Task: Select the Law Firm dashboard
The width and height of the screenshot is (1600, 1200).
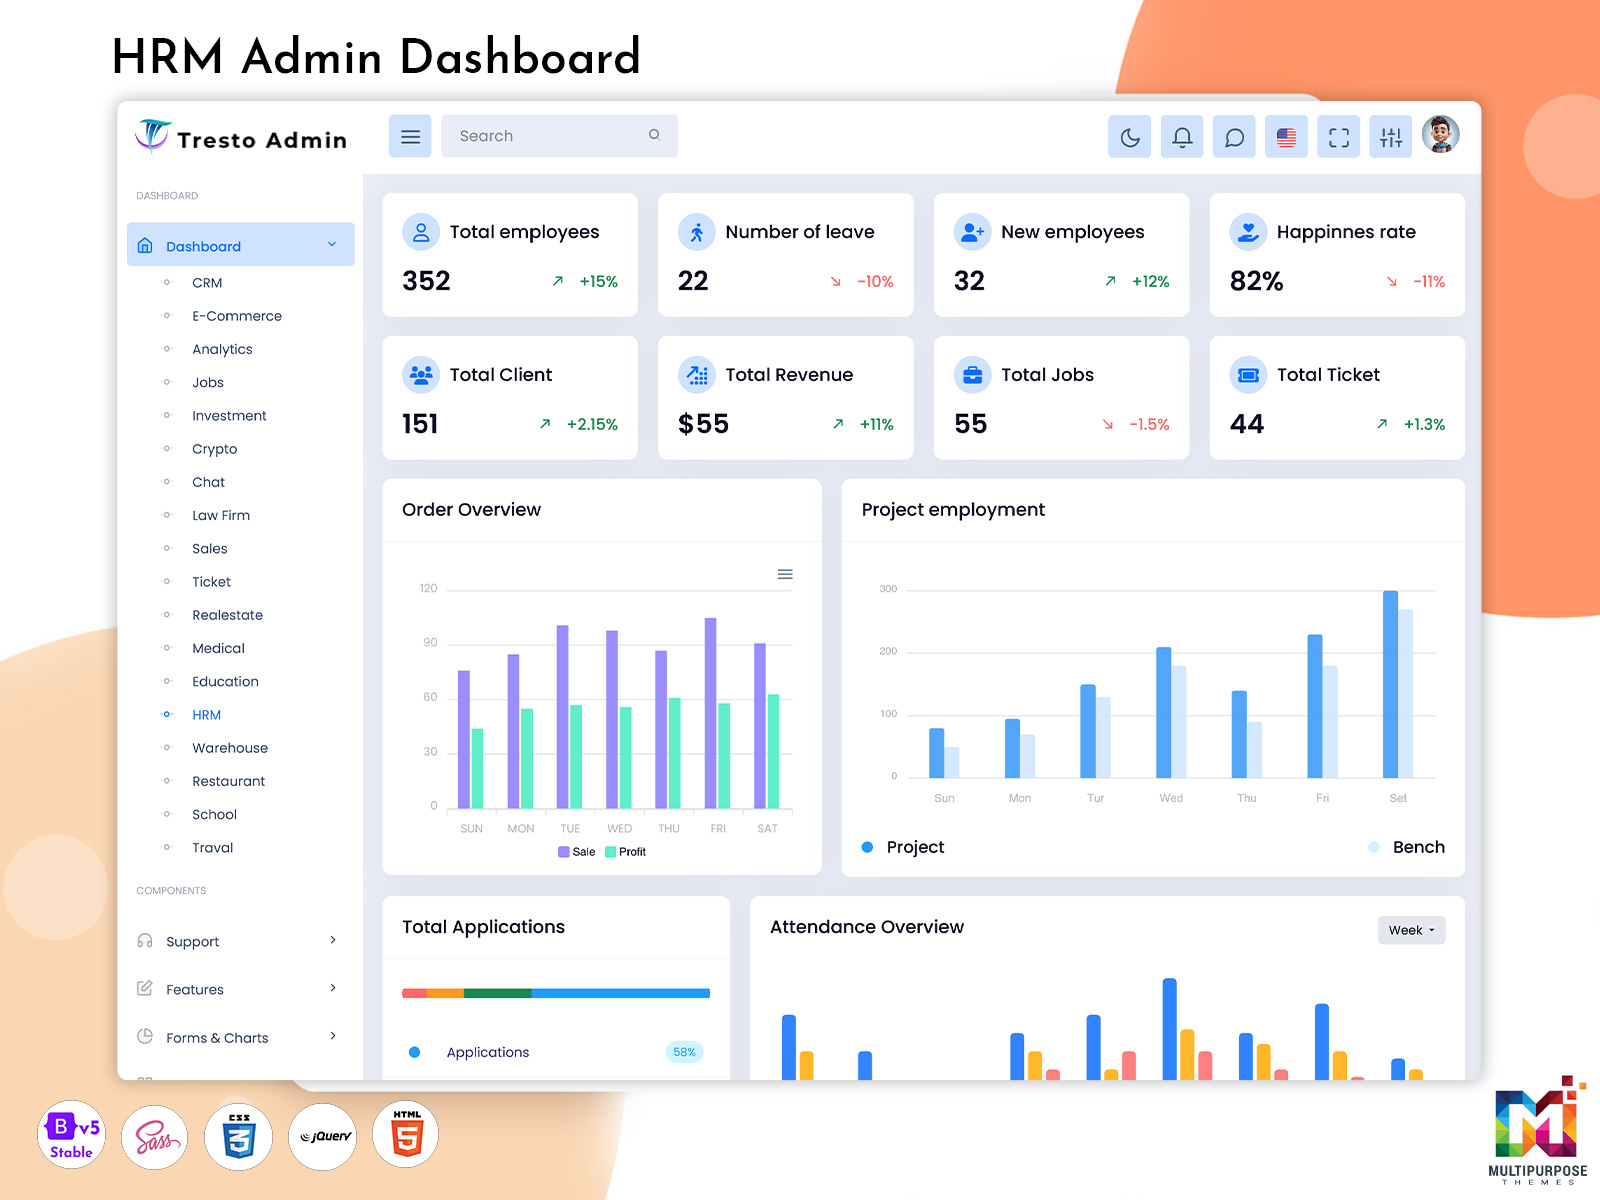Action: point(221,515)
